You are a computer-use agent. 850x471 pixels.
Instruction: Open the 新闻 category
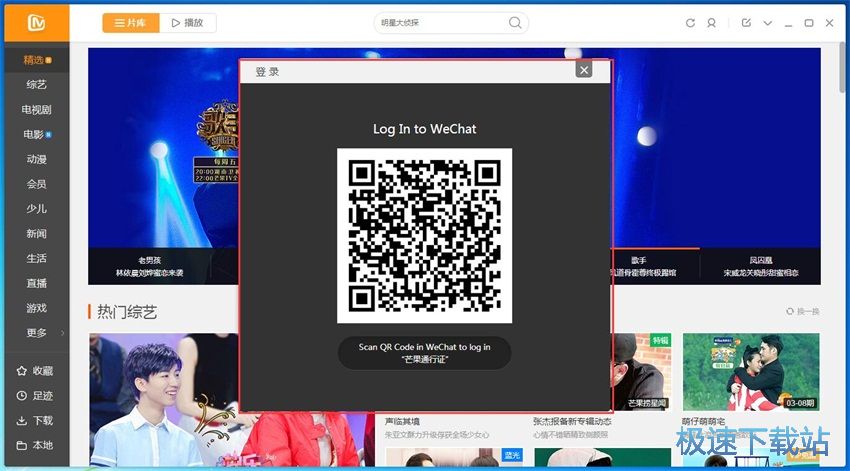37,234
